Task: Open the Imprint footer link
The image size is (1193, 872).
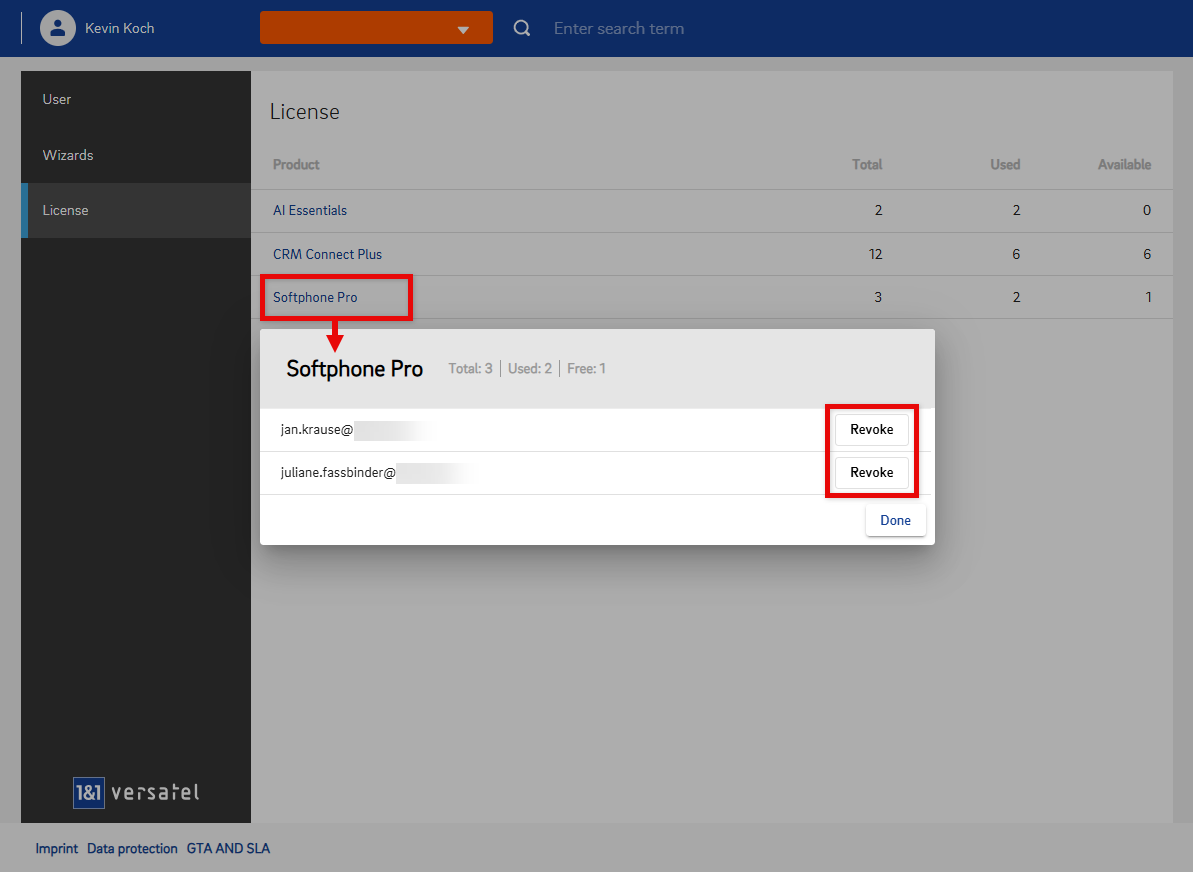Action: click(57, 848)
